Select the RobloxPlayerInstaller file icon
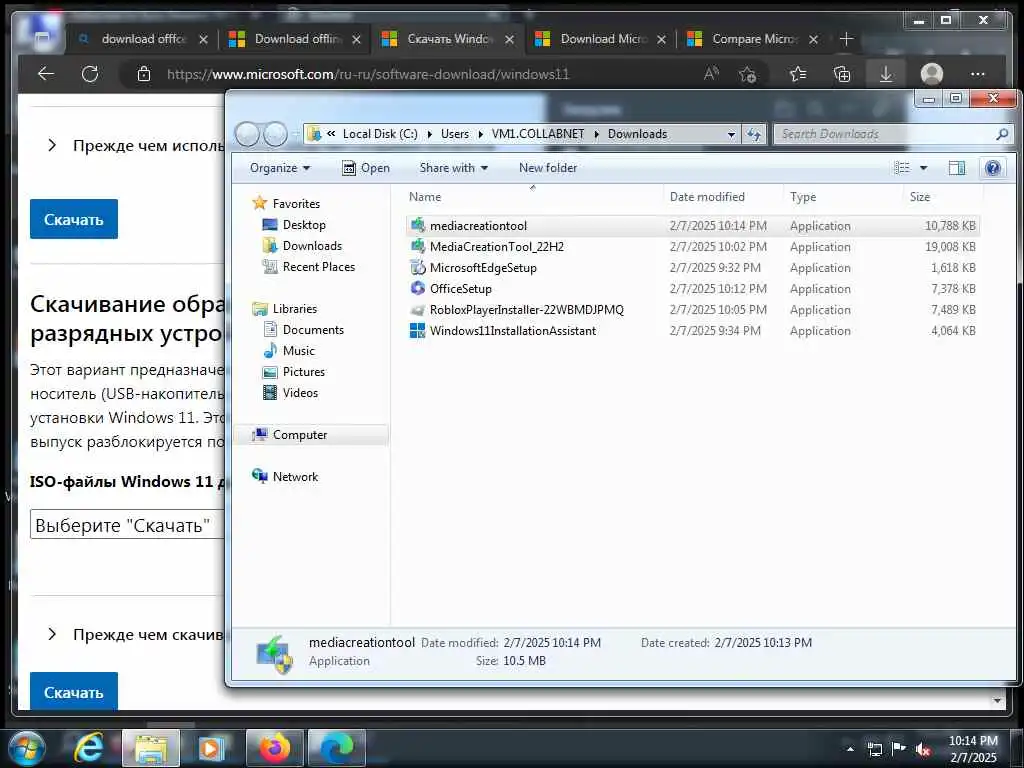 418,310
